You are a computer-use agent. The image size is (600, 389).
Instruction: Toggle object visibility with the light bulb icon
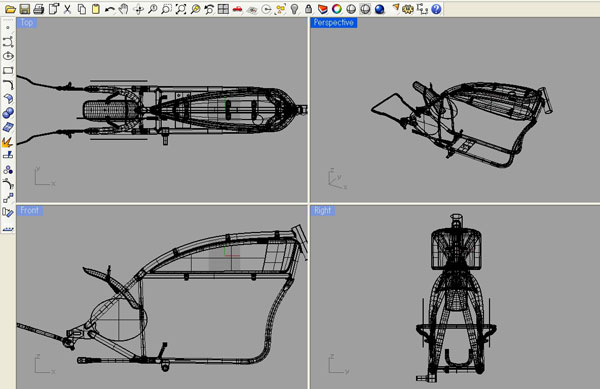coord(294,9)
